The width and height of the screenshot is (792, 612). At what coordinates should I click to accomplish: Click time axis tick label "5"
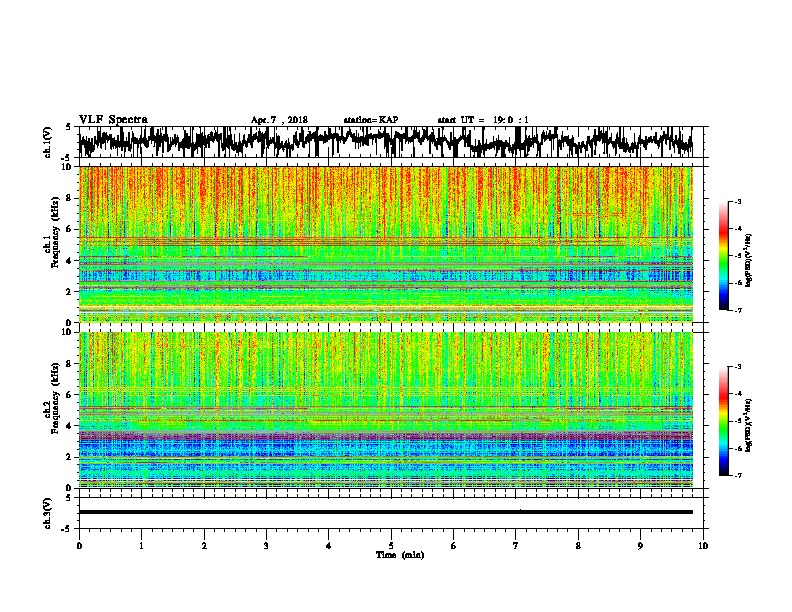391,546
